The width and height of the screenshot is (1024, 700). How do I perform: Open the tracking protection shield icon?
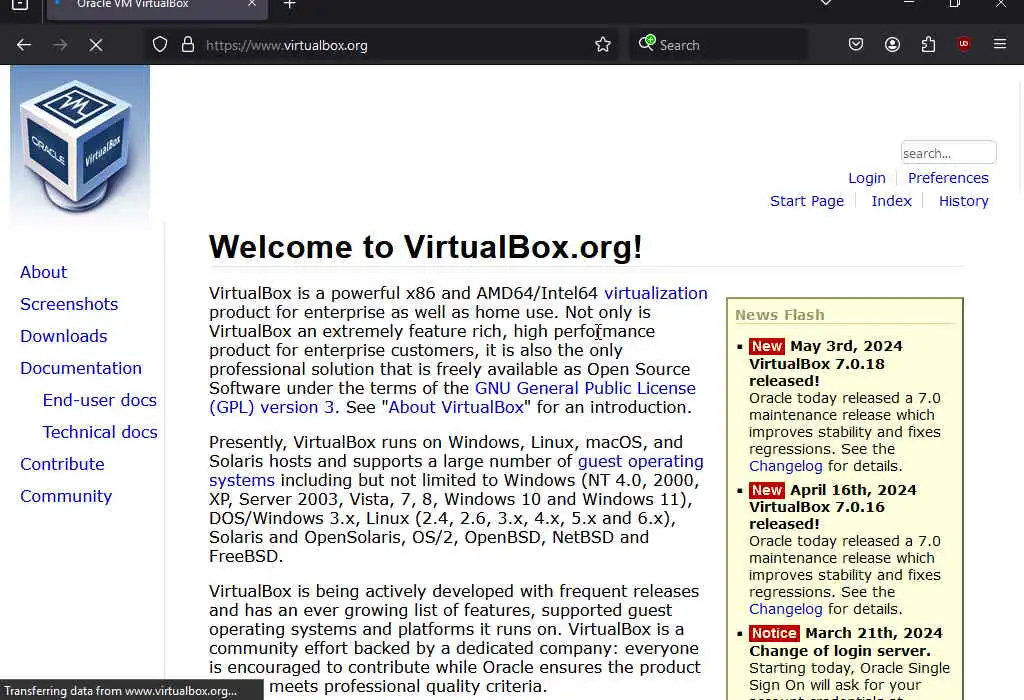tap(160, 44)
